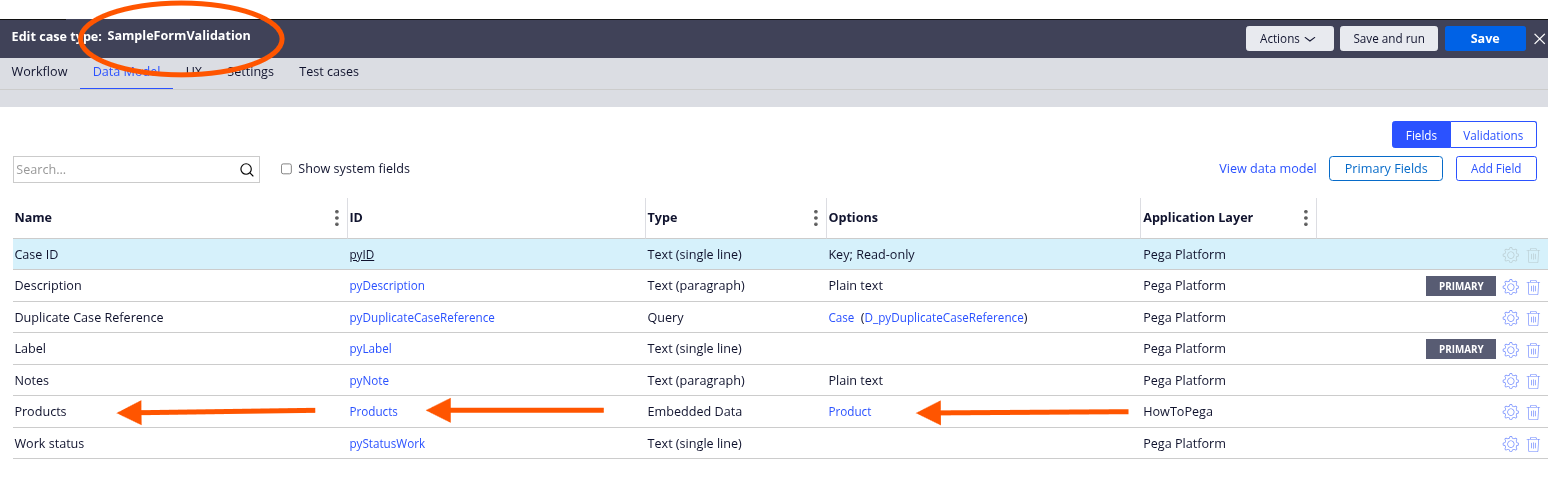Click the search magnifier icon
Viewport: 1548px width, 479px height.
pyautogui.click(x=247, y=170)
